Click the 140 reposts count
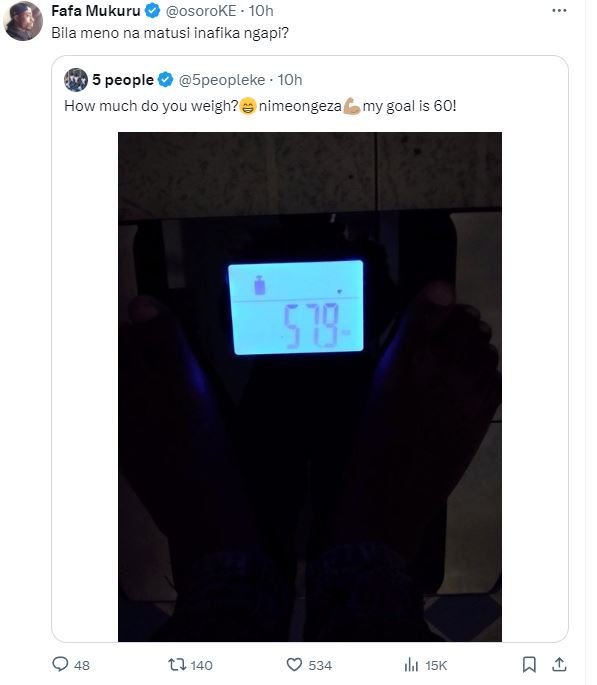The image size is (597, 685). (x=201, y=665)
